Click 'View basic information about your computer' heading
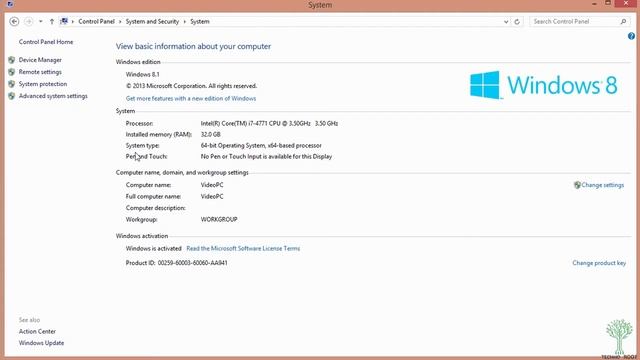 (x=193, y=46)
